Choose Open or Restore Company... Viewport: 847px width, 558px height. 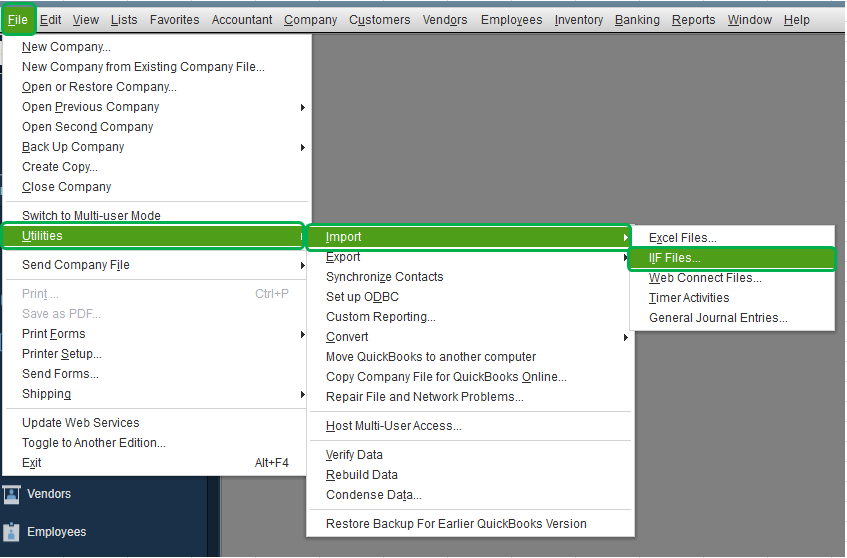pyautogui.click(x=156, y=87)
